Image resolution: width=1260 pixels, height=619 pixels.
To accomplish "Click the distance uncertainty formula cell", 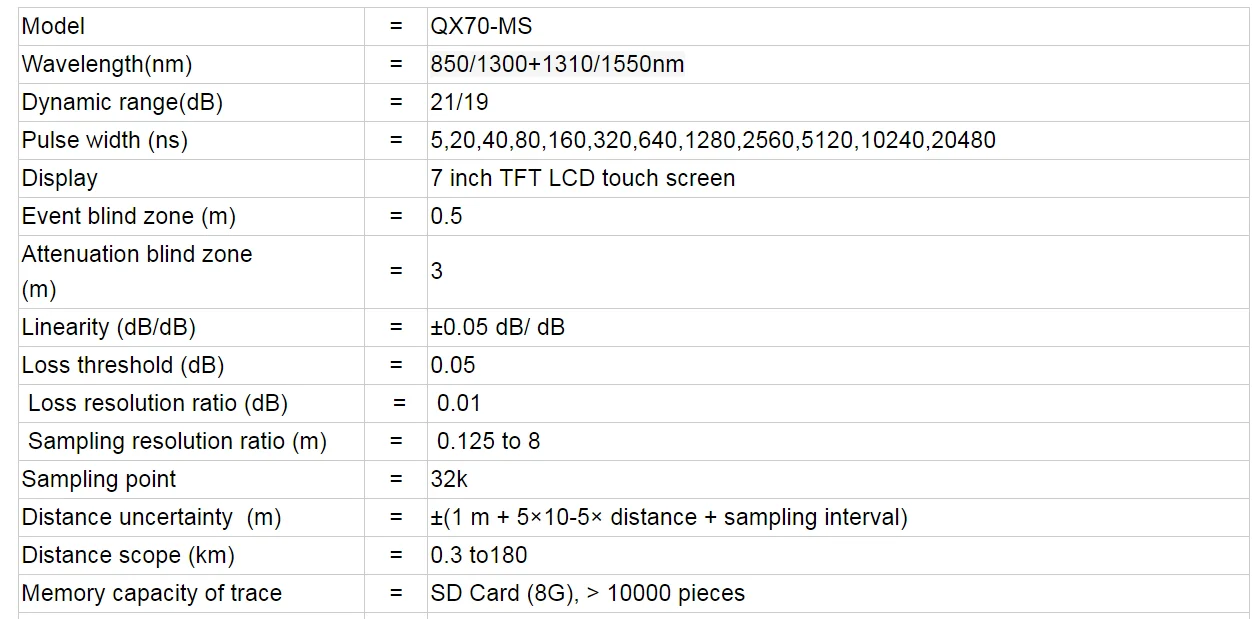I will pos(838,517).
